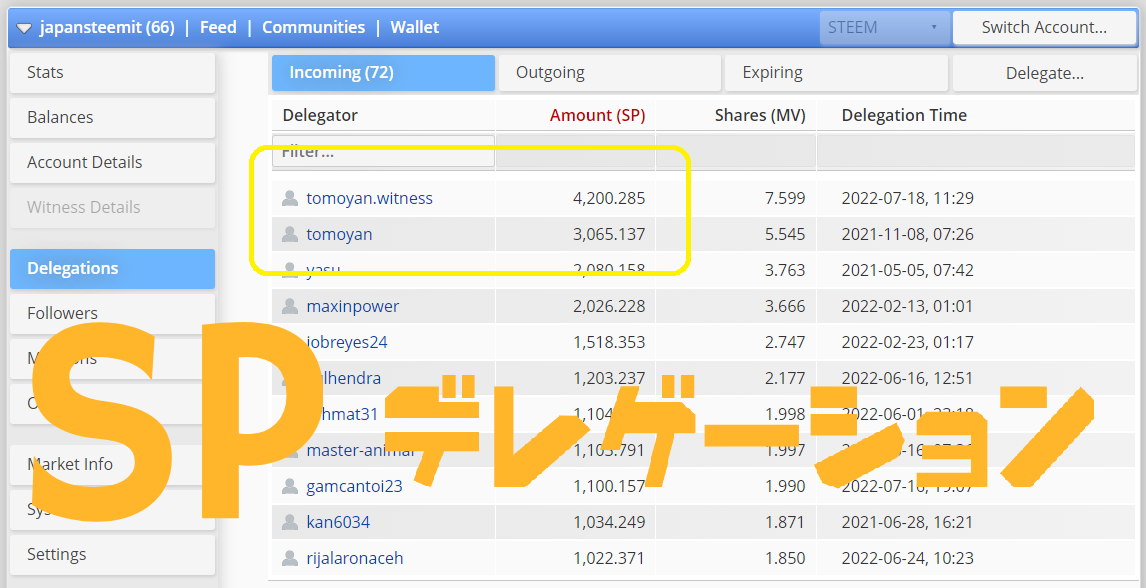This screenshot has height=588, width=1146.
Task: Click the japansteemit (66) account name
Action: click(107, 28)
